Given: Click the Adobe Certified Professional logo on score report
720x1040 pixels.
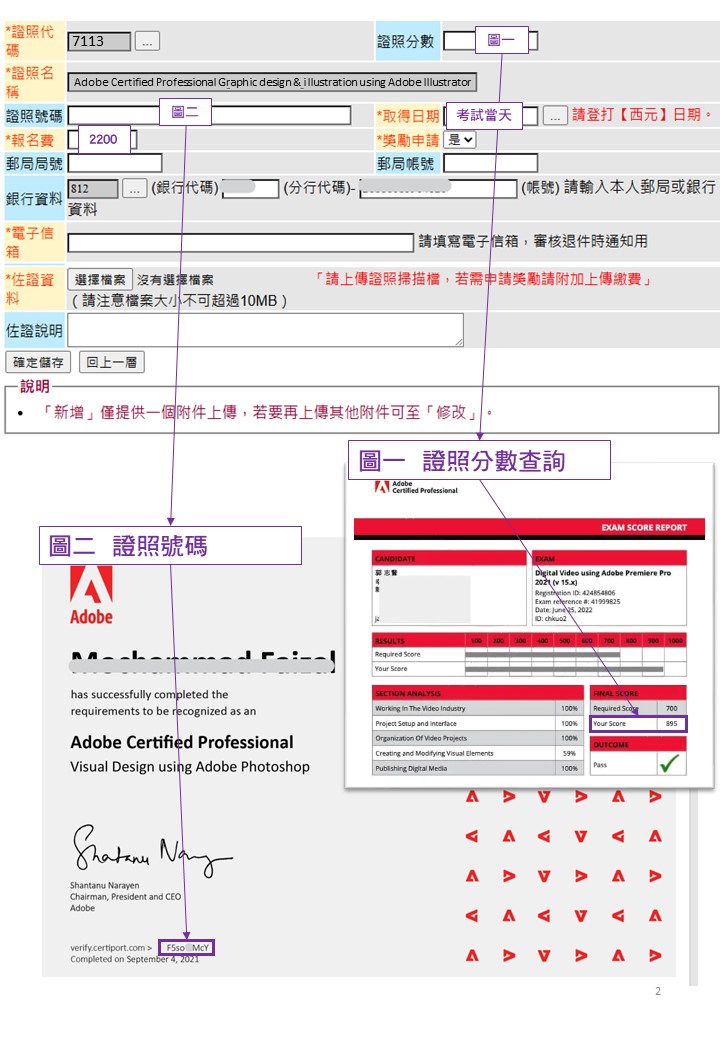Looking at the screenshot, I should 416,488.
